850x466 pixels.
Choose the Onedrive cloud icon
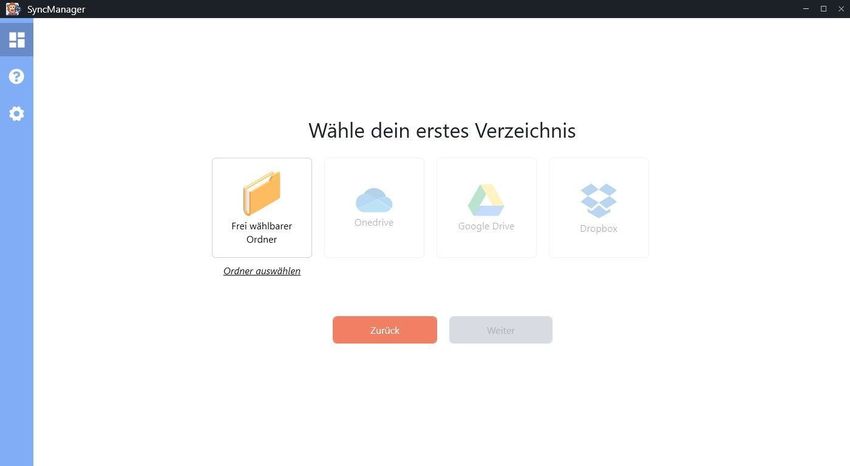point(374,200)
